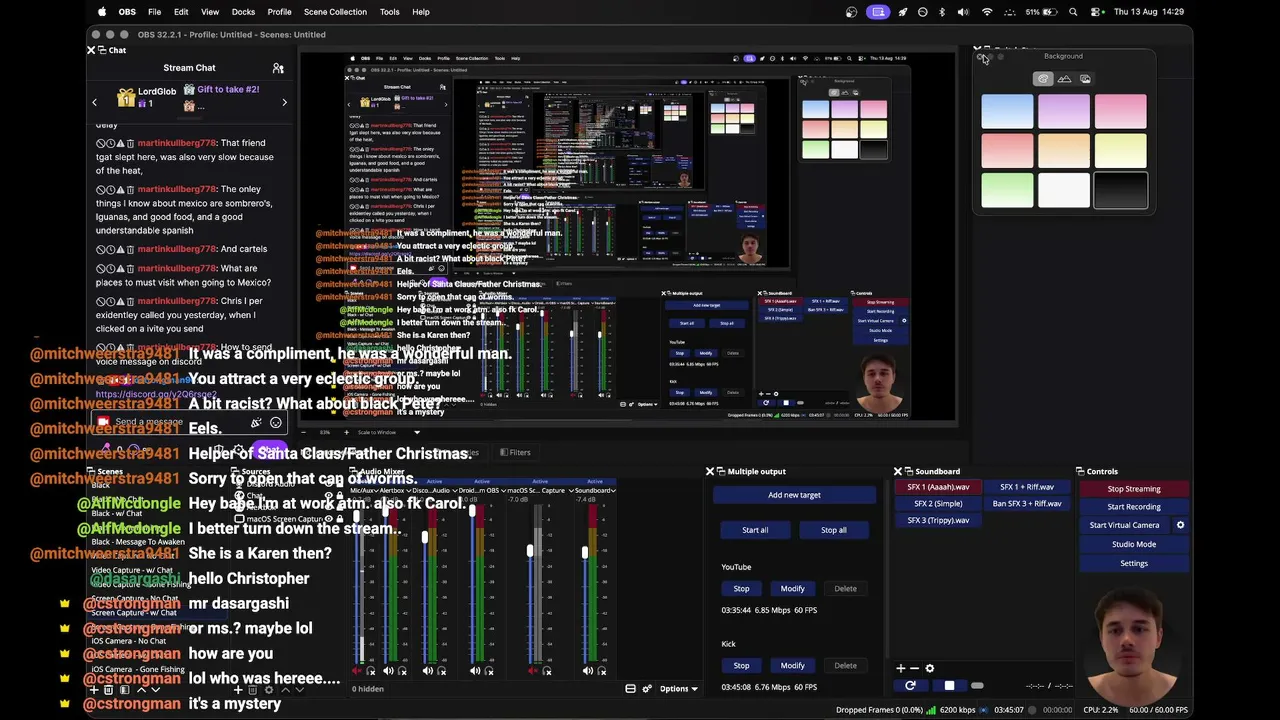The image size is (1280, 720).
Task: Open the audio mixer advanced properties gear
Action: pyautogui.click(x=647, y=689)
